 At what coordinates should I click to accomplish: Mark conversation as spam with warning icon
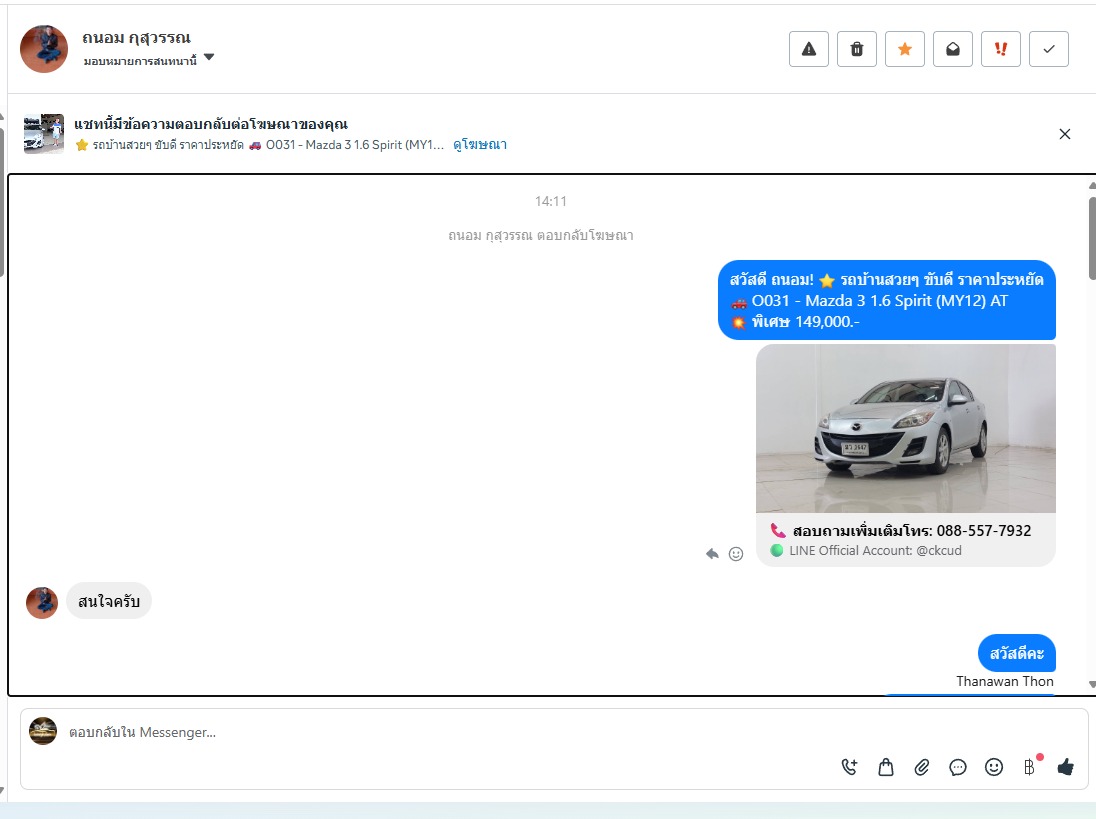809,49
